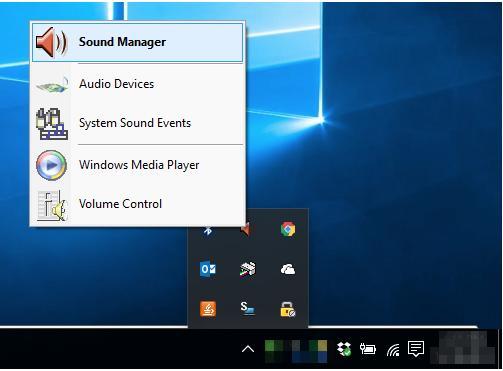Select Audio Devices menu entry
503x371 pixels.
(x=137, y=84)
